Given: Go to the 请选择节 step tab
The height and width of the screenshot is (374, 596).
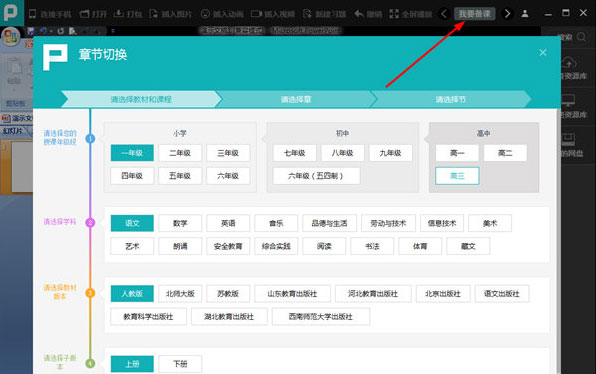Looking at the screenshot, I should click(x=451, y=99).
